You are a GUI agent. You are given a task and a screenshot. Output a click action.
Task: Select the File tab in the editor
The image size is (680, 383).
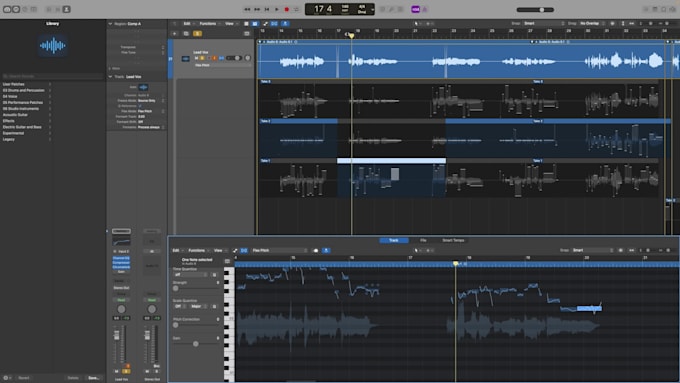click(x=423, y=240)
